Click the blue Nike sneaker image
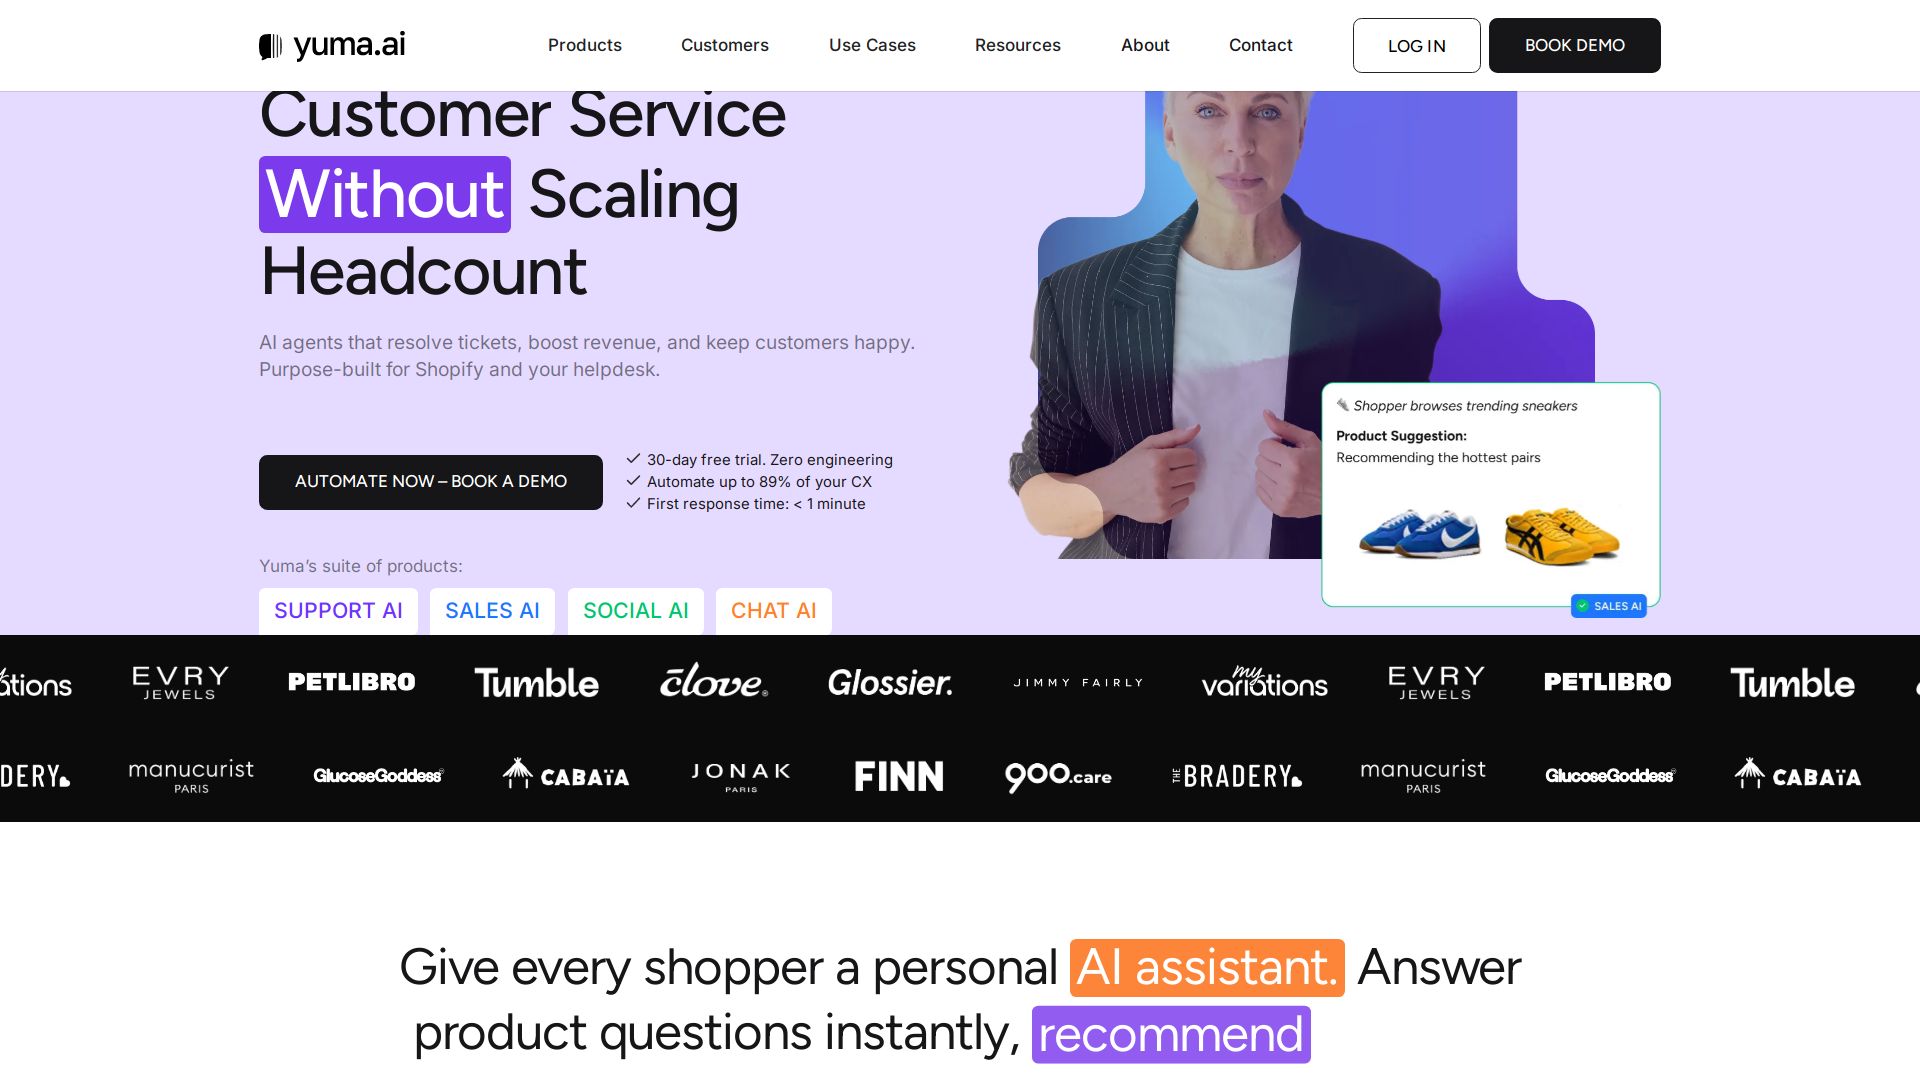Viewport: 1920px width, 1080px height. 1420,532
